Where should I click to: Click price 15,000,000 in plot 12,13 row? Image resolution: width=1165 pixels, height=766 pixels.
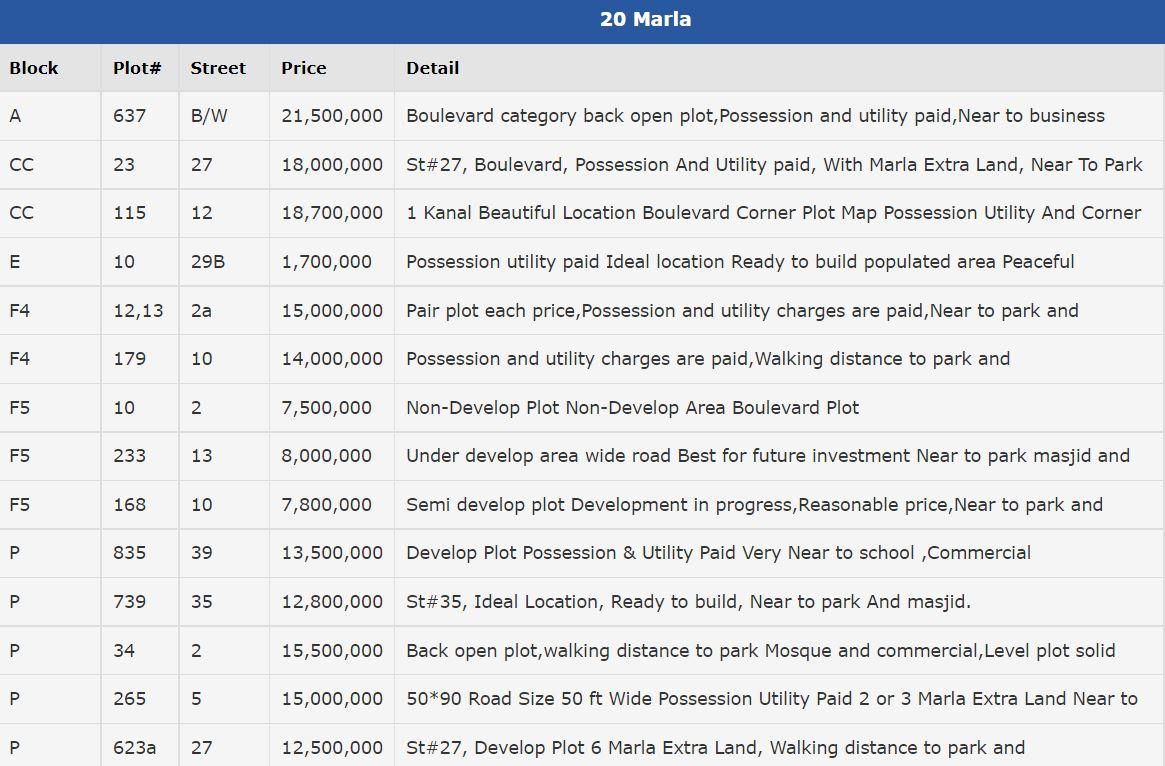331,311
